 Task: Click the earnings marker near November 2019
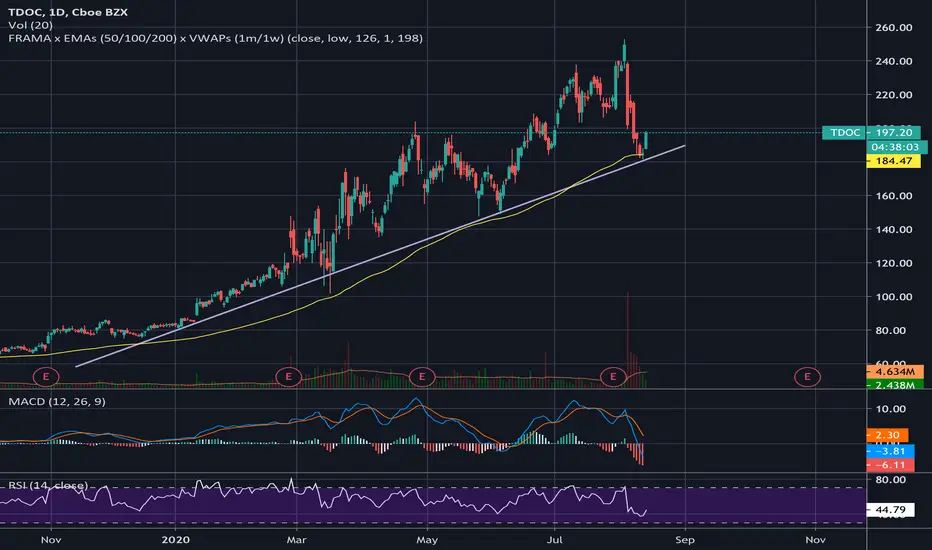[x=46, y=376]
